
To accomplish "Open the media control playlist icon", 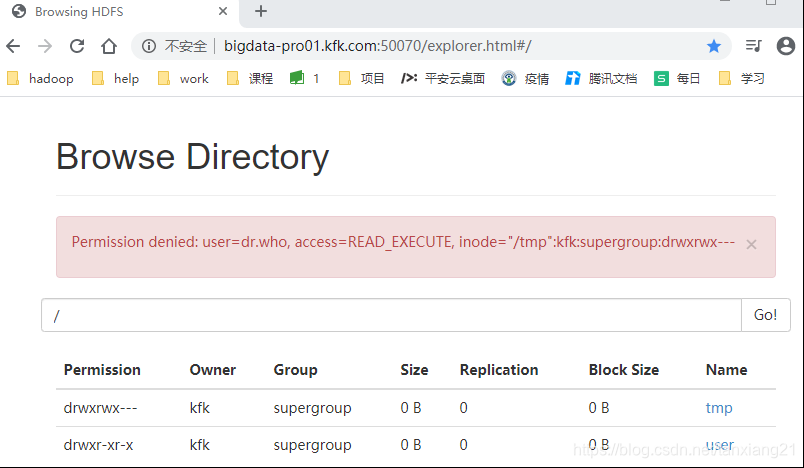I will [x=753, y=46].
